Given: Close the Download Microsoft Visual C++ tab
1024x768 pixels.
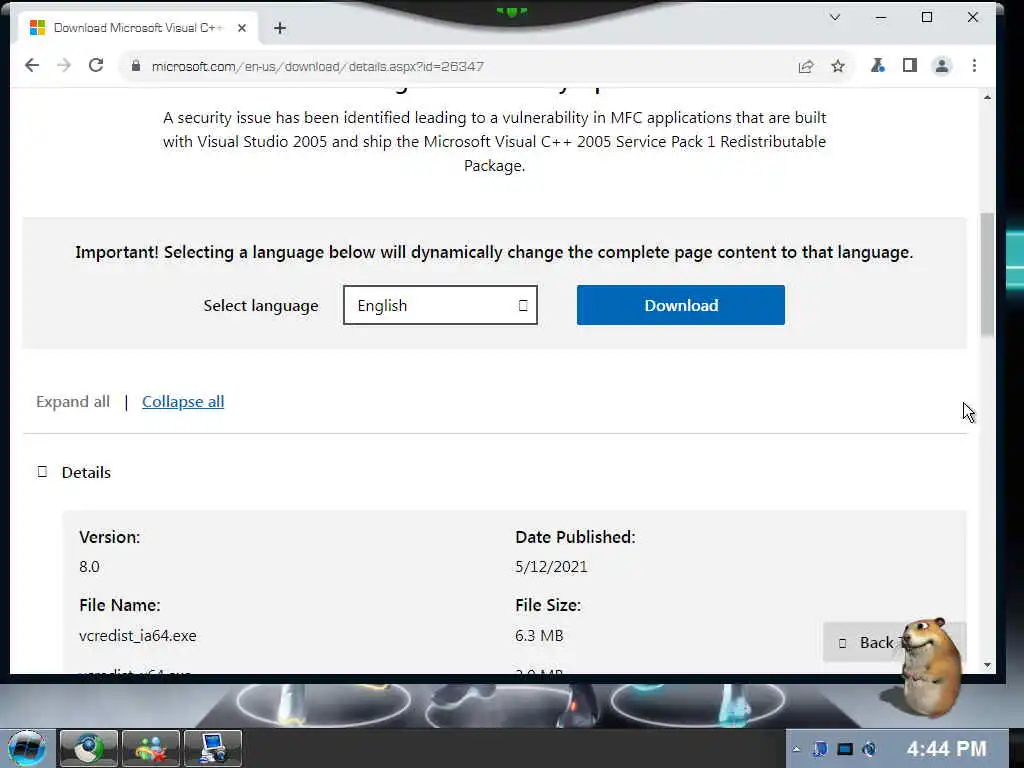Looking at the screenshot, I should 242,28.
